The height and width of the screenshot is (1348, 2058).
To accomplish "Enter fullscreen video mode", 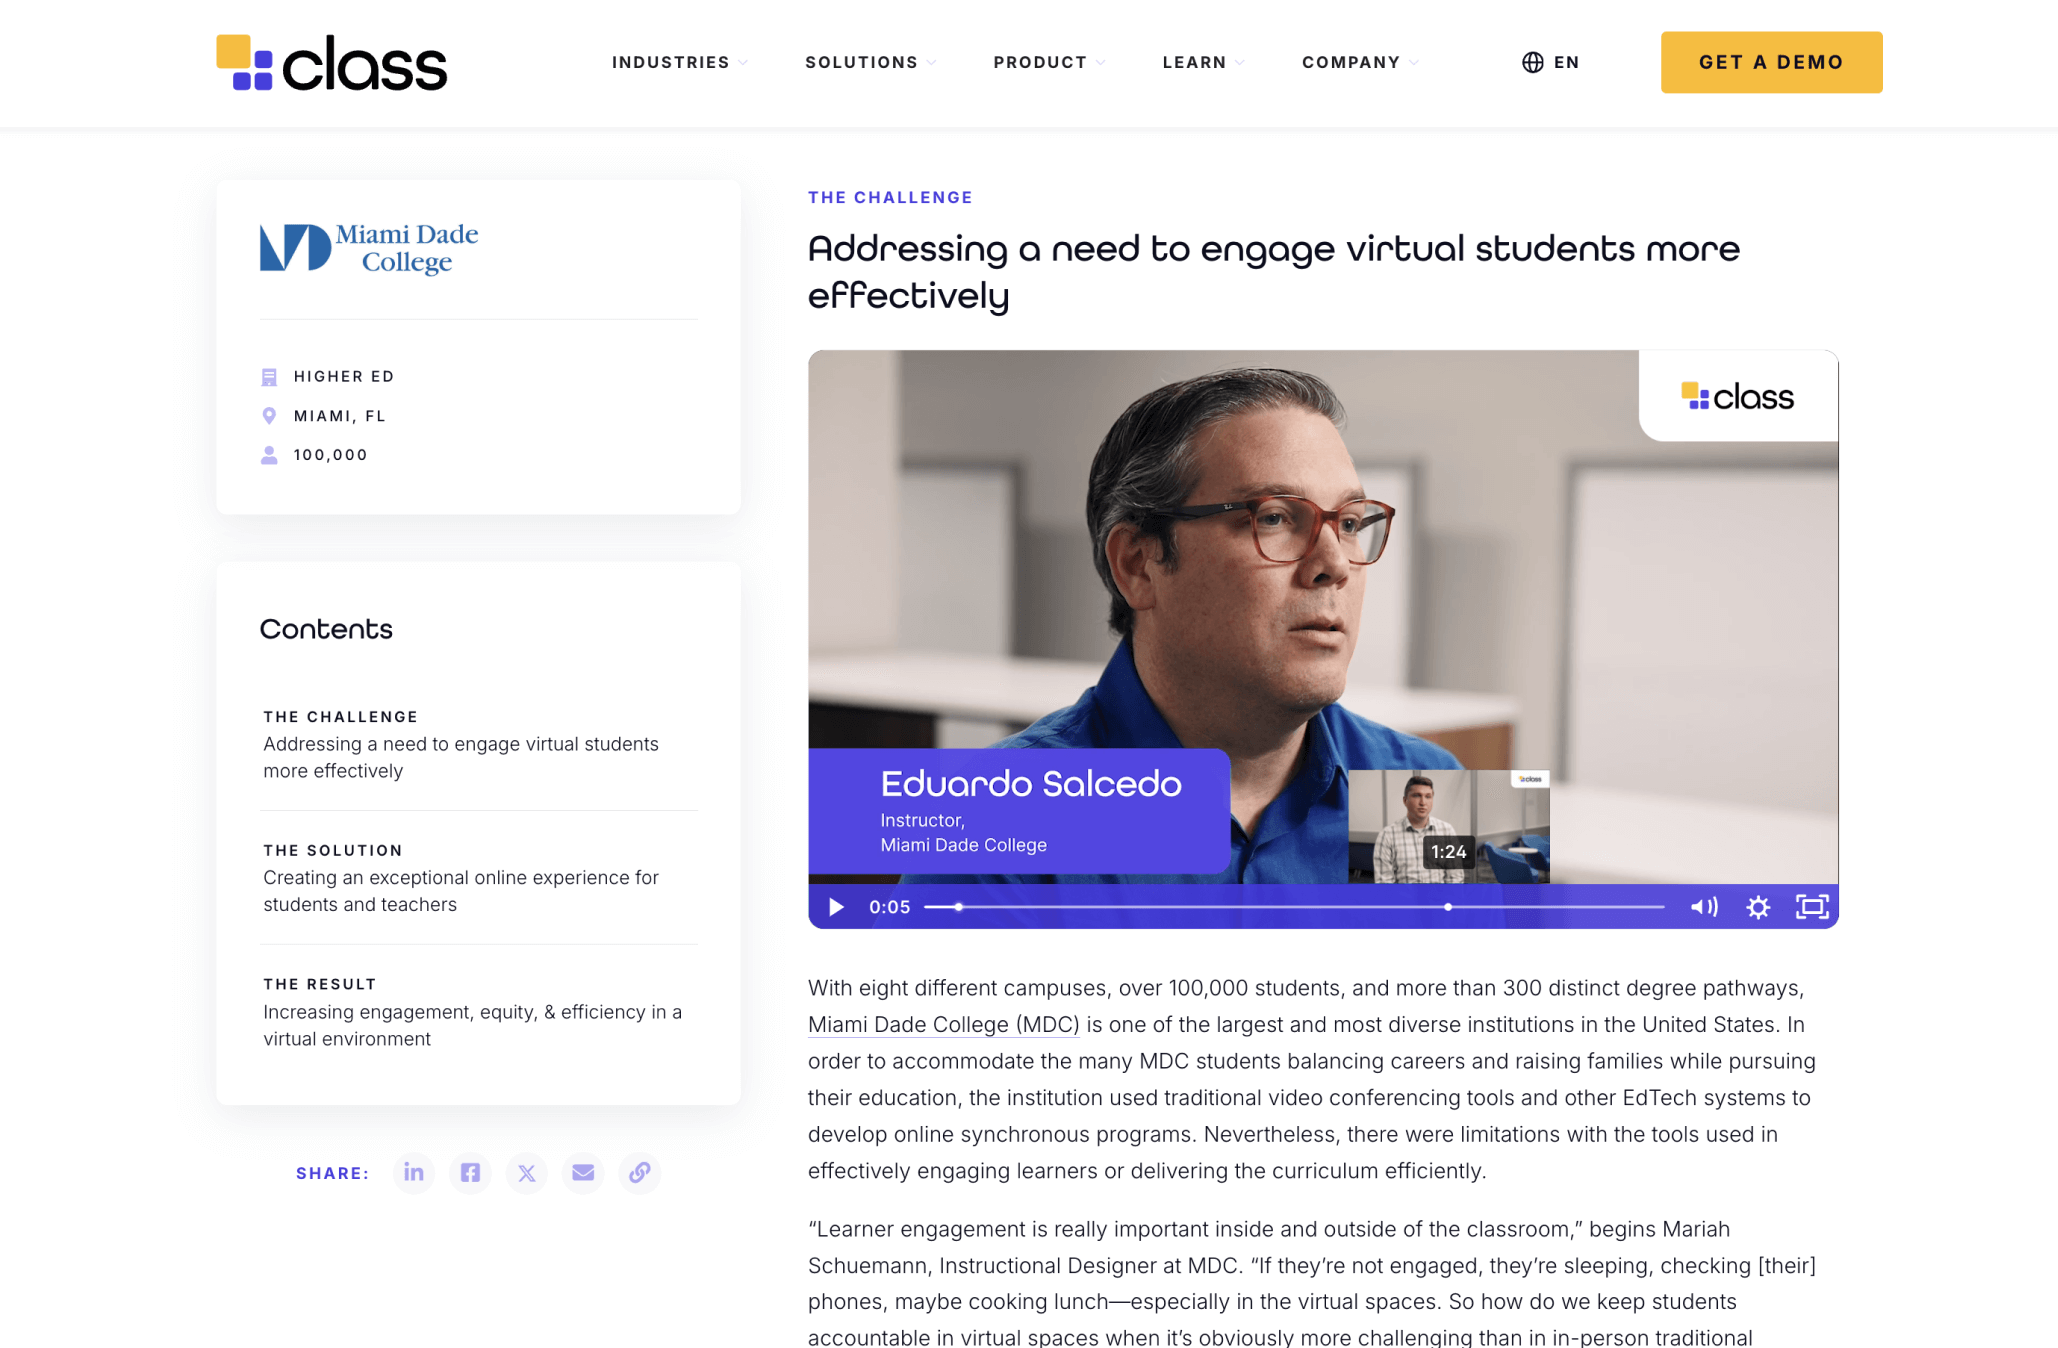I will click(x=1812, y=907).
